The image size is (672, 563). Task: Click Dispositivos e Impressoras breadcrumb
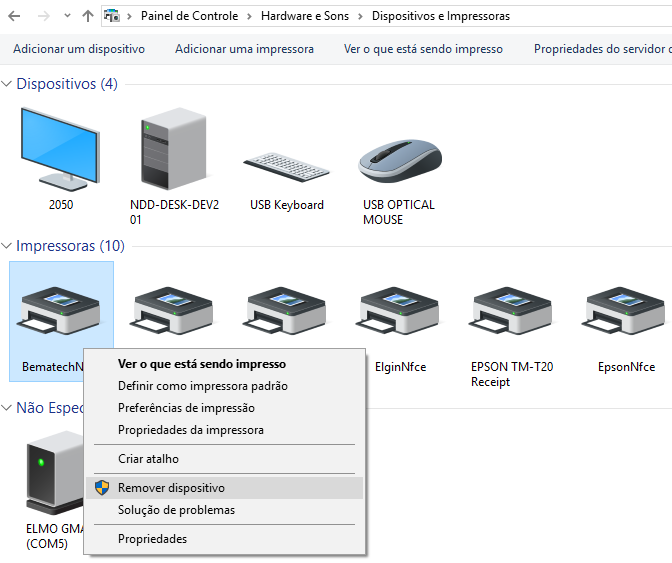pos(441,16)
